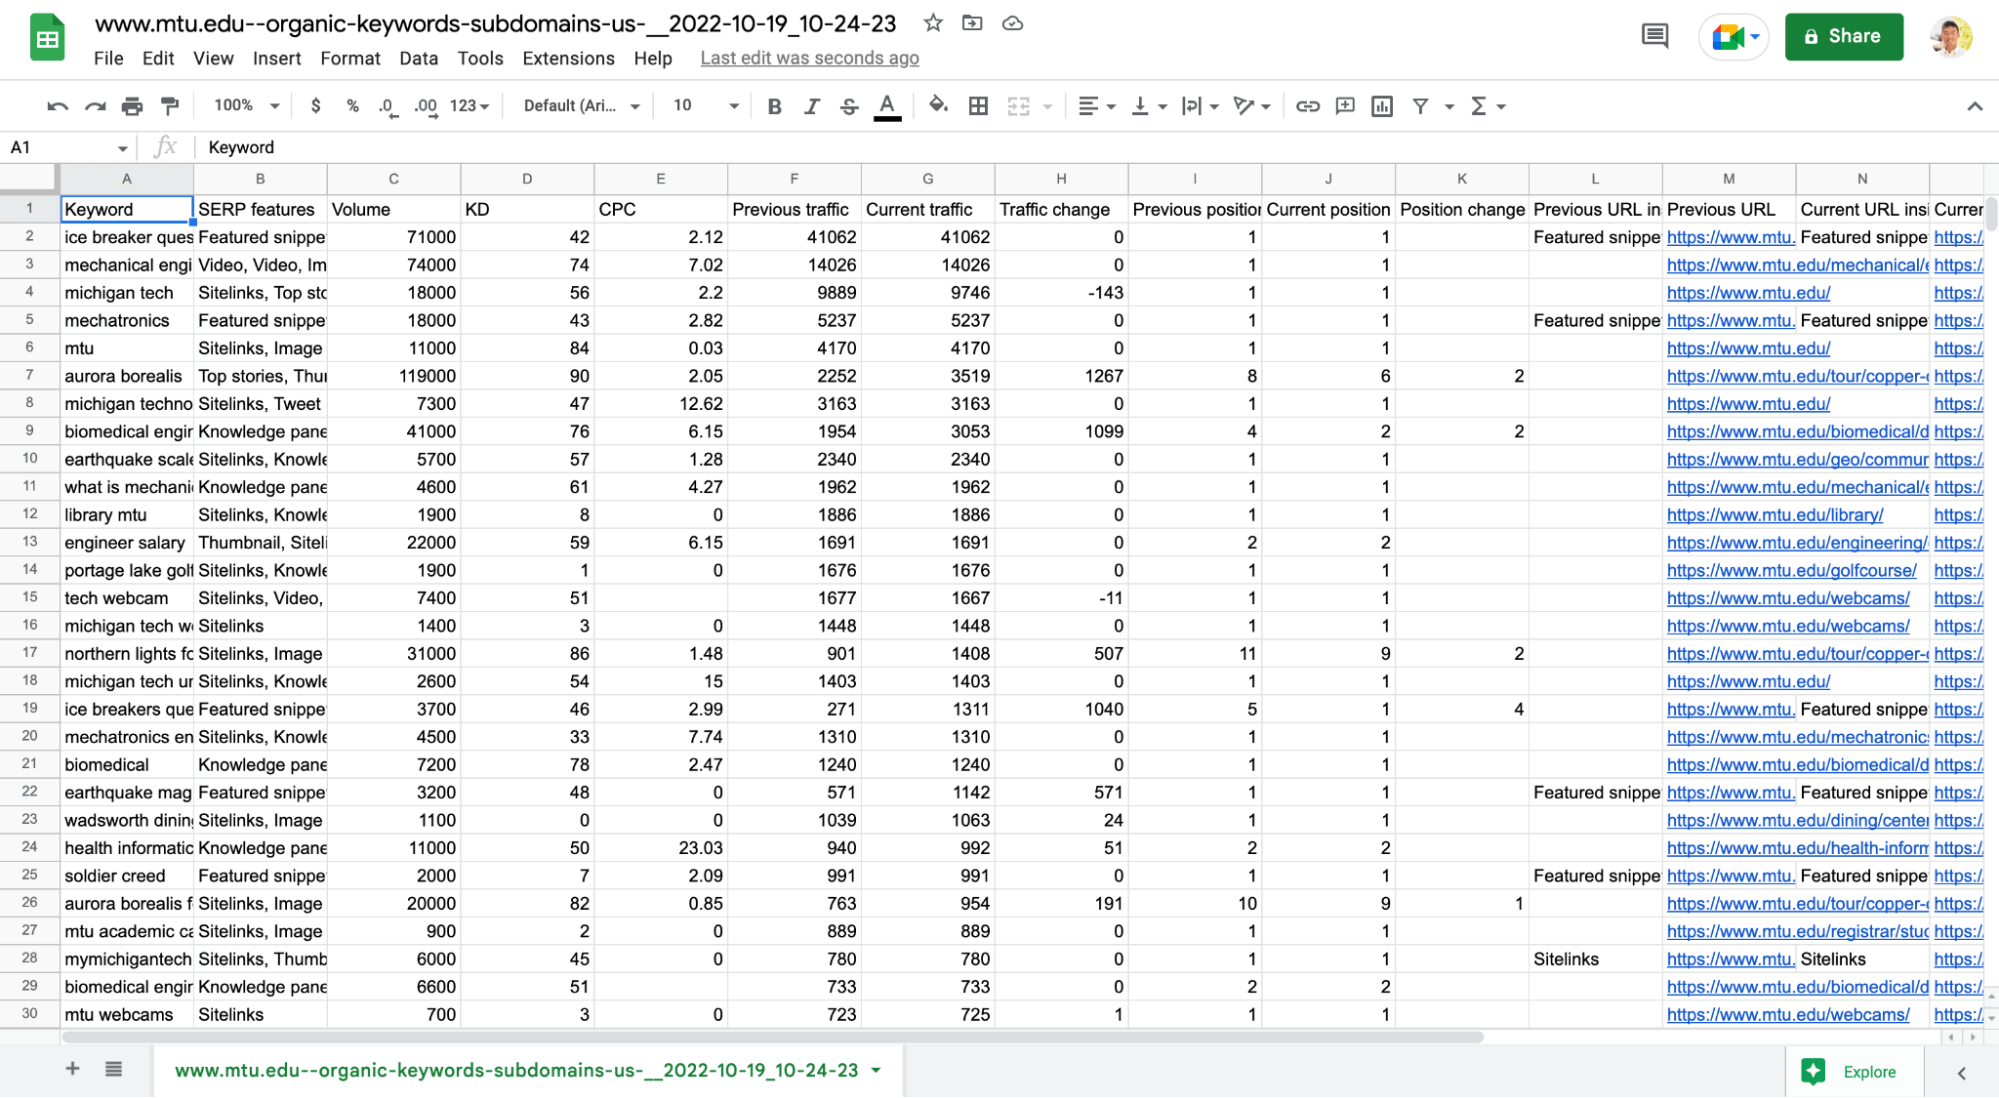Click the print icon

[x=132, y=106]
